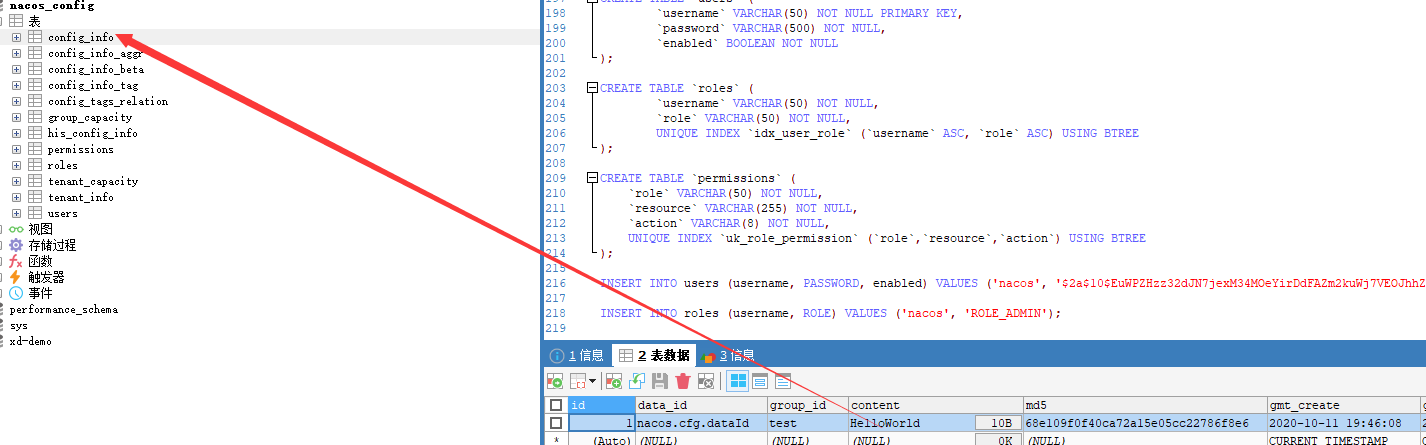The height and width of the screenshot is (445, 1426).
Task: Select the tenant_capacity table label
Action: pyautogui.click(x=93, y=181)
